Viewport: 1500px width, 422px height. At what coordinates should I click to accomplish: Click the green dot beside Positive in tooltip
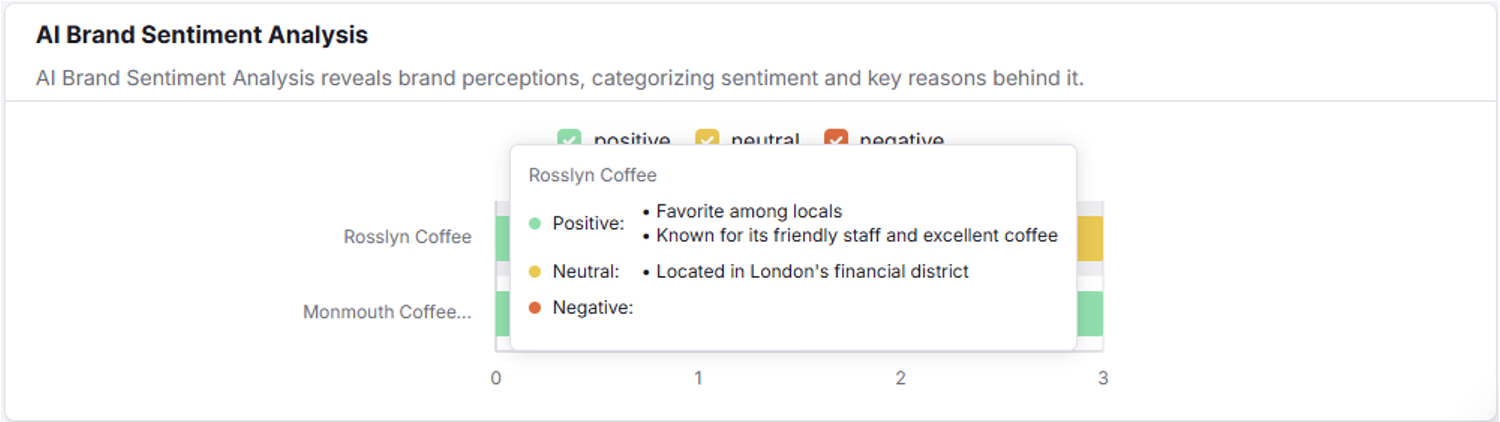(x=535, y=224)
